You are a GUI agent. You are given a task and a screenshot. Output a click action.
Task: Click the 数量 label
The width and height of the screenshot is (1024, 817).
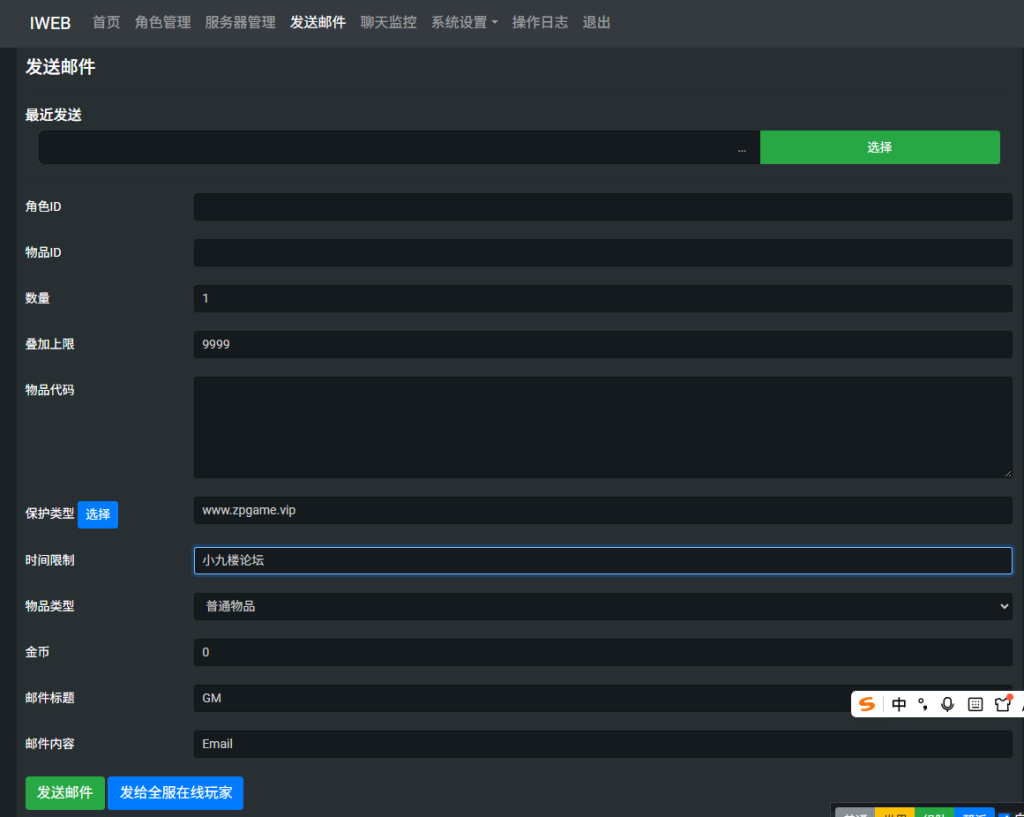click(37, 298)
